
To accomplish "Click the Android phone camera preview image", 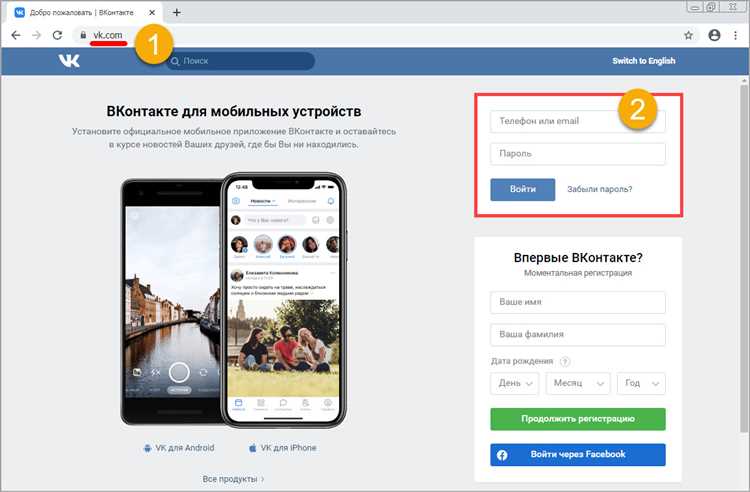I will pos(172,301).
